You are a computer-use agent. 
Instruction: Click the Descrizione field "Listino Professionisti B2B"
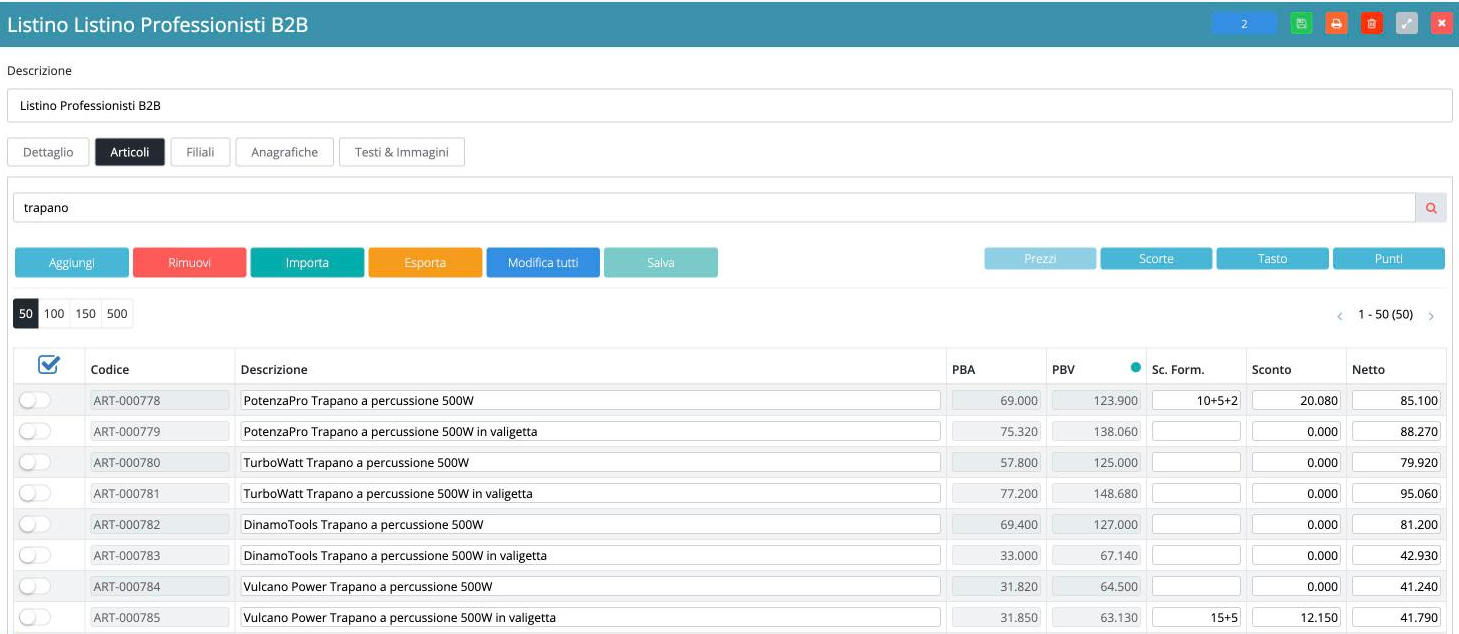(729, 105)
